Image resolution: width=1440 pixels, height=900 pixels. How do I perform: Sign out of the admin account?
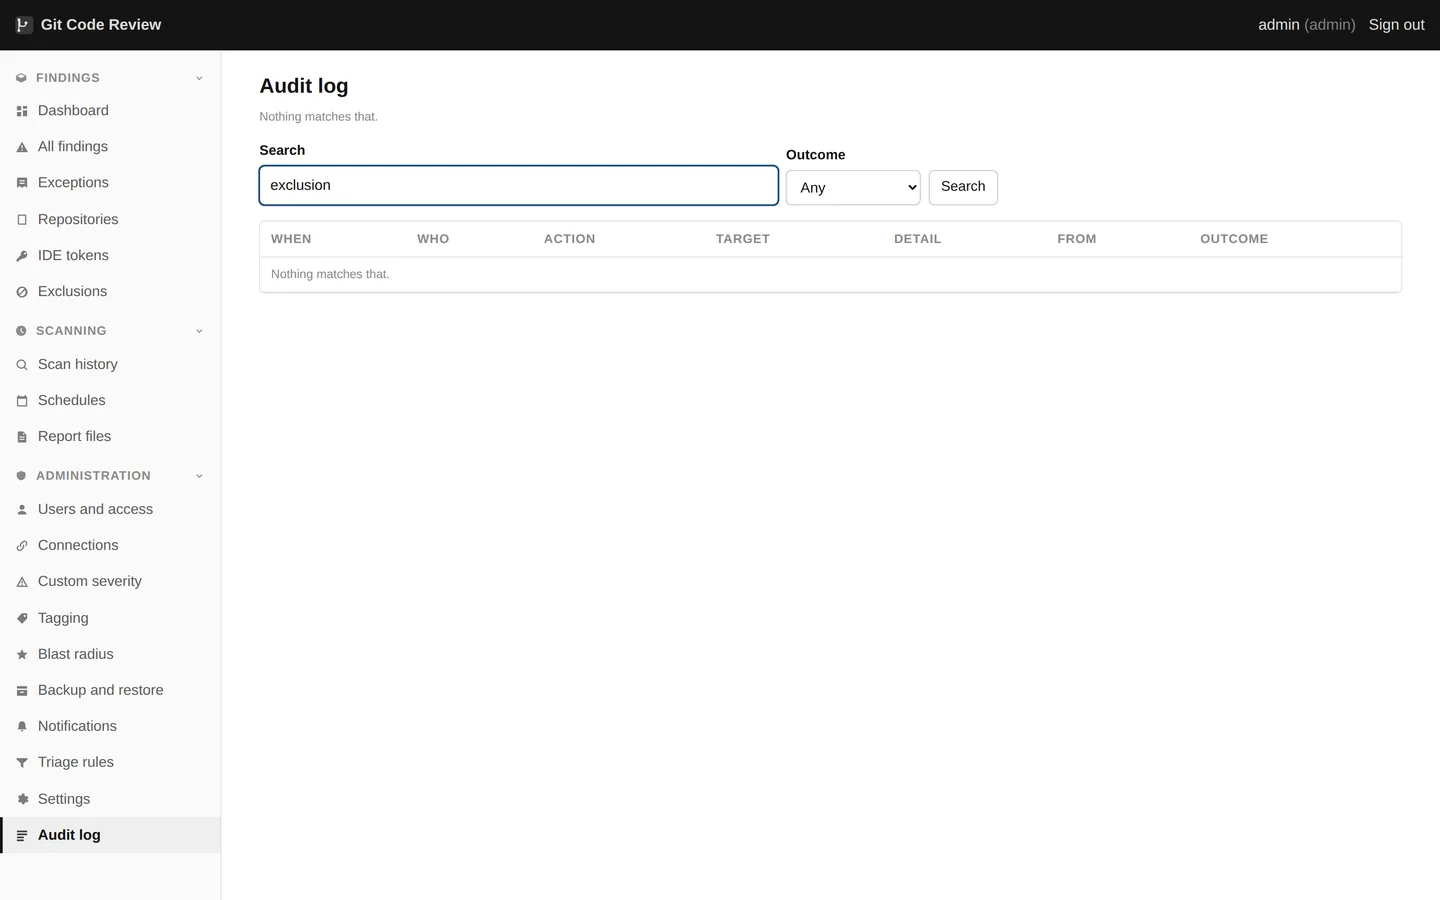tap(1396, 25)
